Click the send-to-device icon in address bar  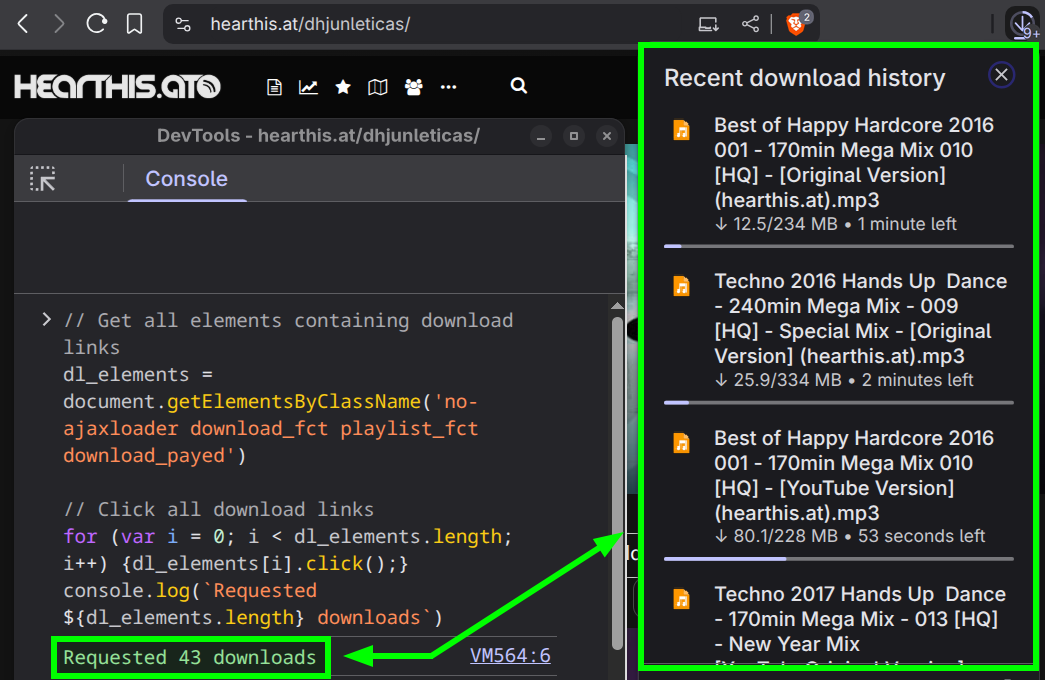708,25
